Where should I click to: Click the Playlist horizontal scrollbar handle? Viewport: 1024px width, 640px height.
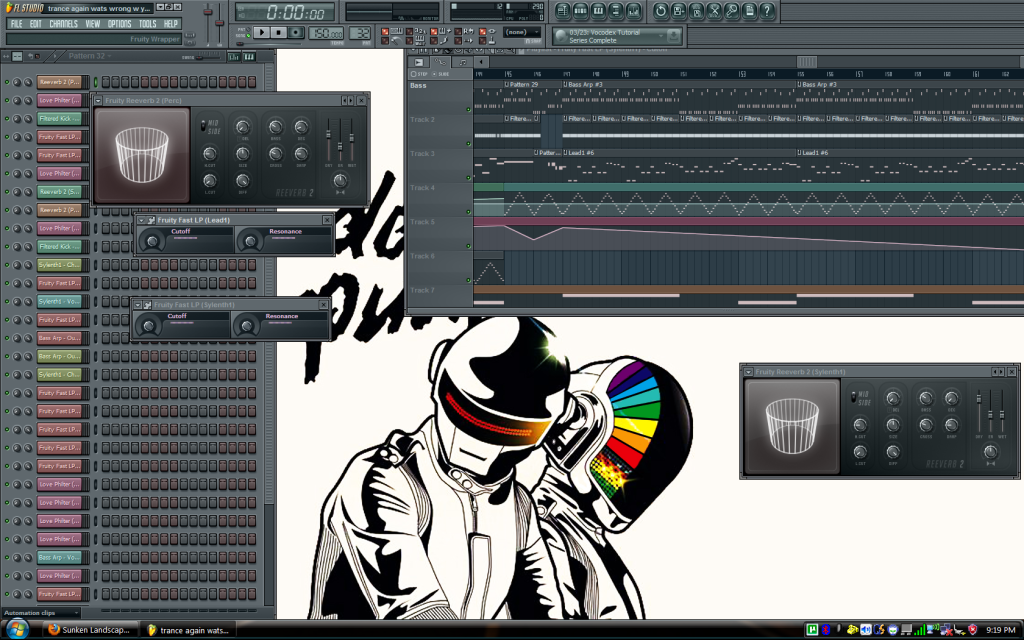pyautogui.click(x=807, y=62)
